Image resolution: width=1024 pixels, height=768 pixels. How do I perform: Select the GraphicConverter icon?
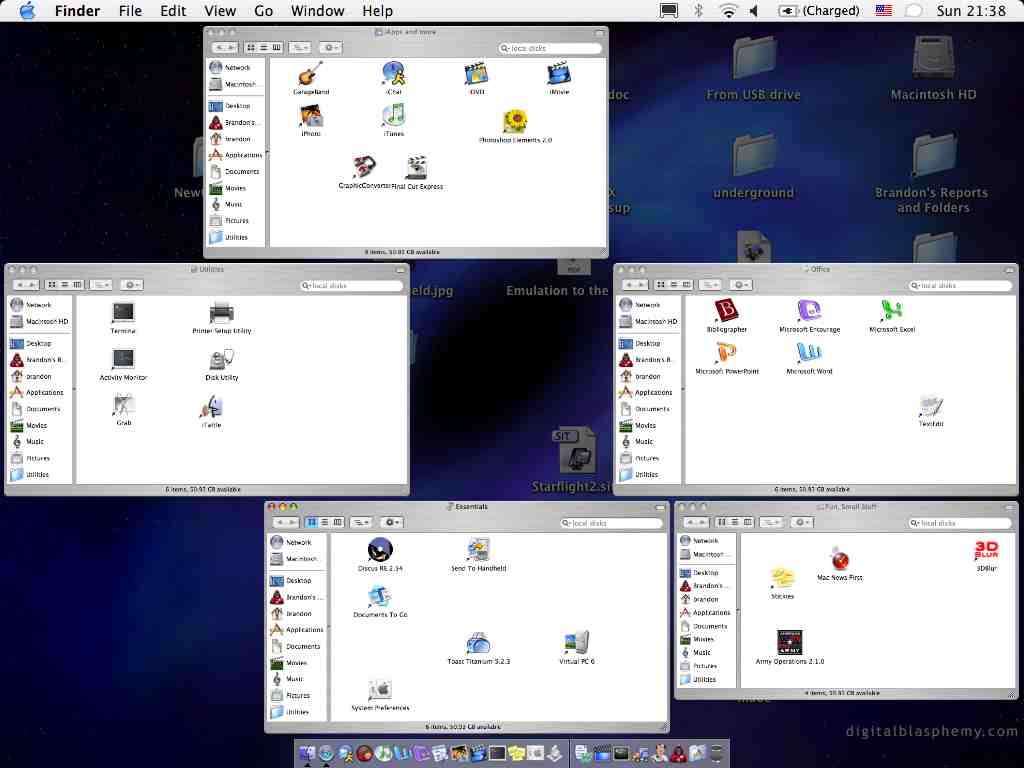click(364, 167)
